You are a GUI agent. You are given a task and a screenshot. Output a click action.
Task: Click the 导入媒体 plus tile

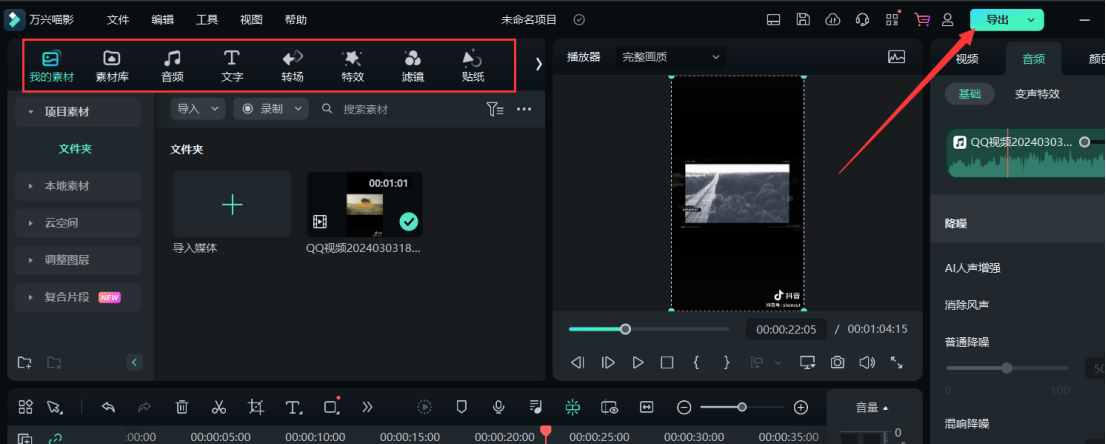click(232, 204)
